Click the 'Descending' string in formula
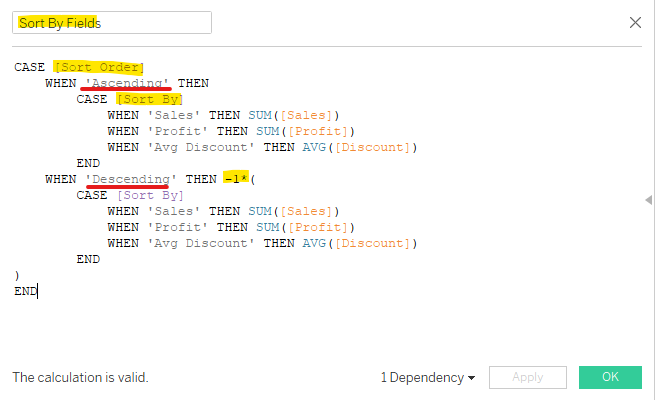 pos(134,179)
